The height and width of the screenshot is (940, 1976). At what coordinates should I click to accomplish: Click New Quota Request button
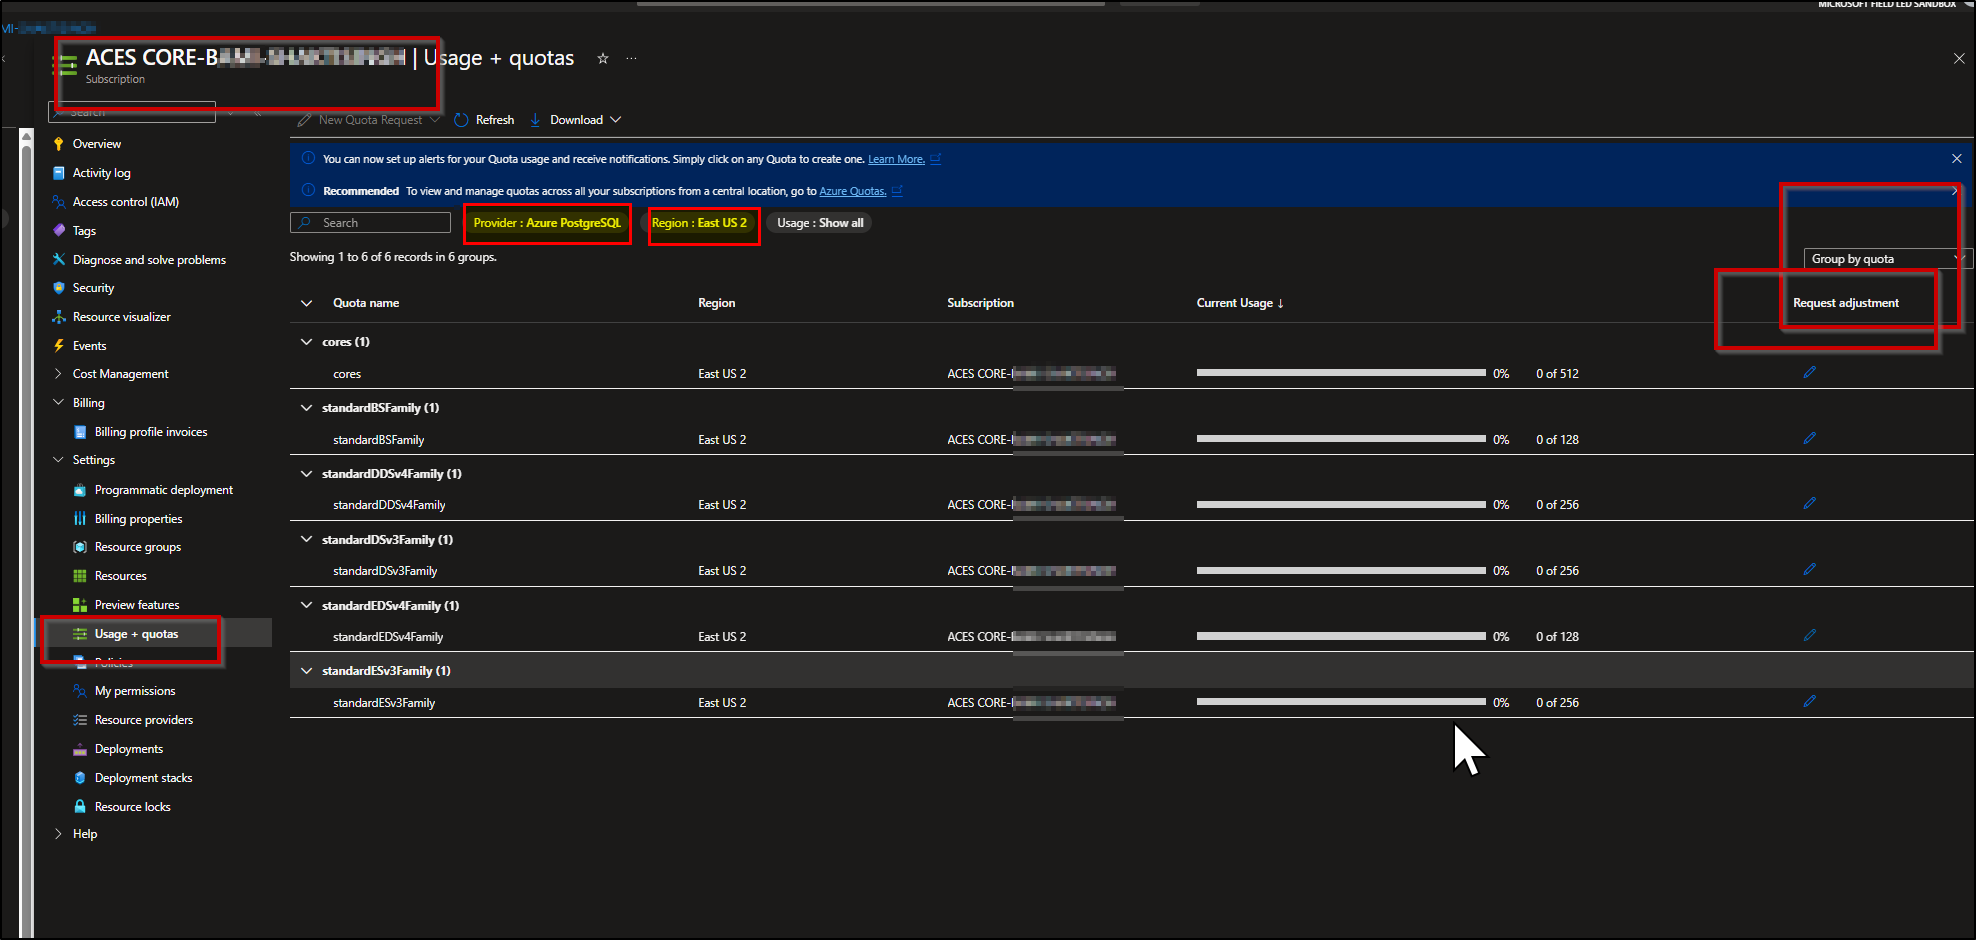coord(369,120)
